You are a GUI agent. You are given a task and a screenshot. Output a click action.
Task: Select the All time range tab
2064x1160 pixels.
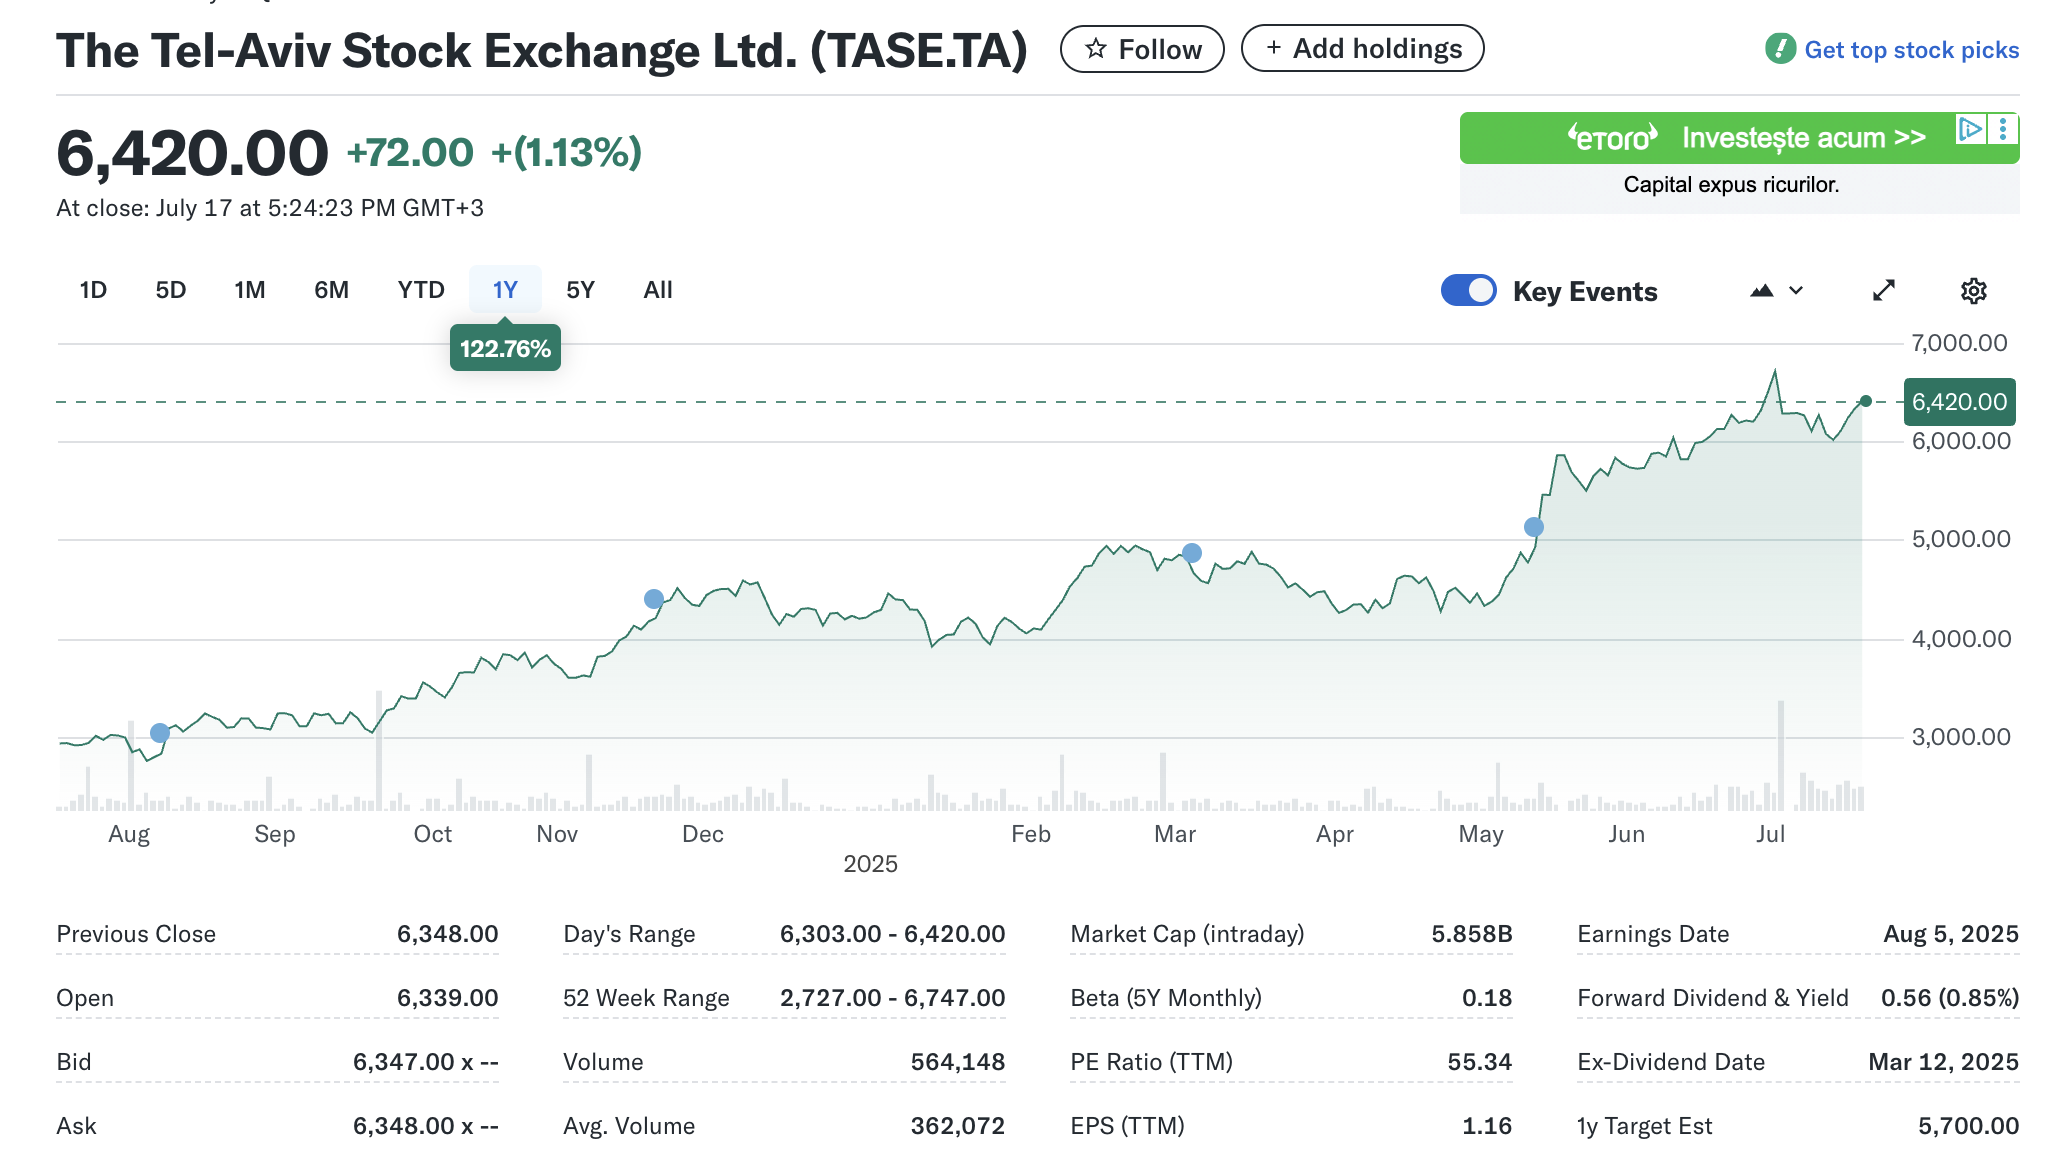(658, 290)
